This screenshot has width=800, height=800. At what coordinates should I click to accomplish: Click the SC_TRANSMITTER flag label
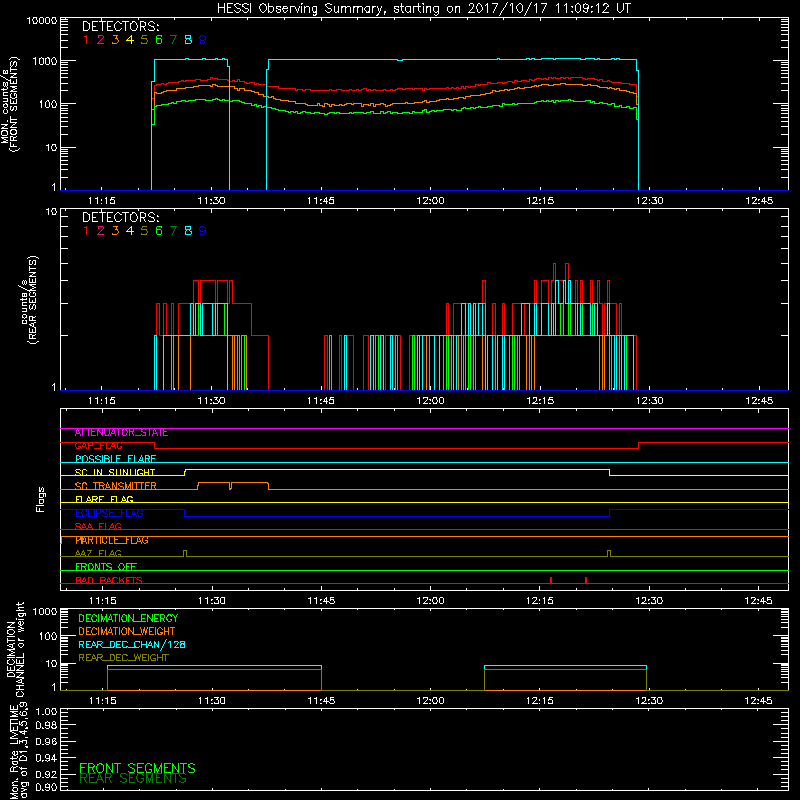[x=115, y=486]
